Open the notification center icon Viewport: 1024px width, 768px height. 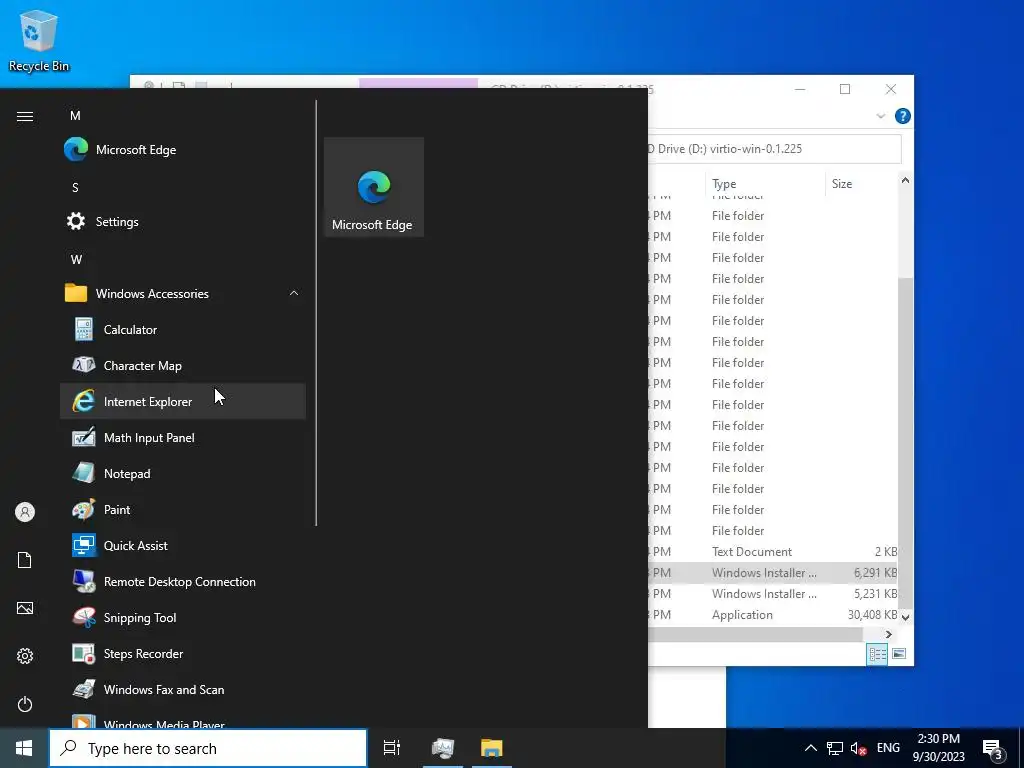point(993,748)
